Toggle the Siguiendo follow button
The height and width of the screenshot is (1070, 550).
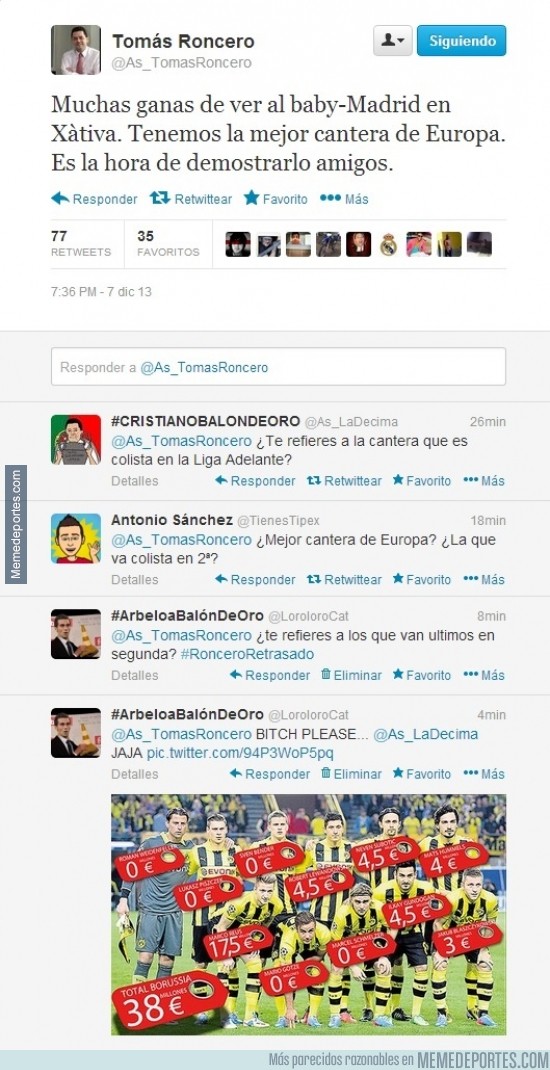(461, 40)
